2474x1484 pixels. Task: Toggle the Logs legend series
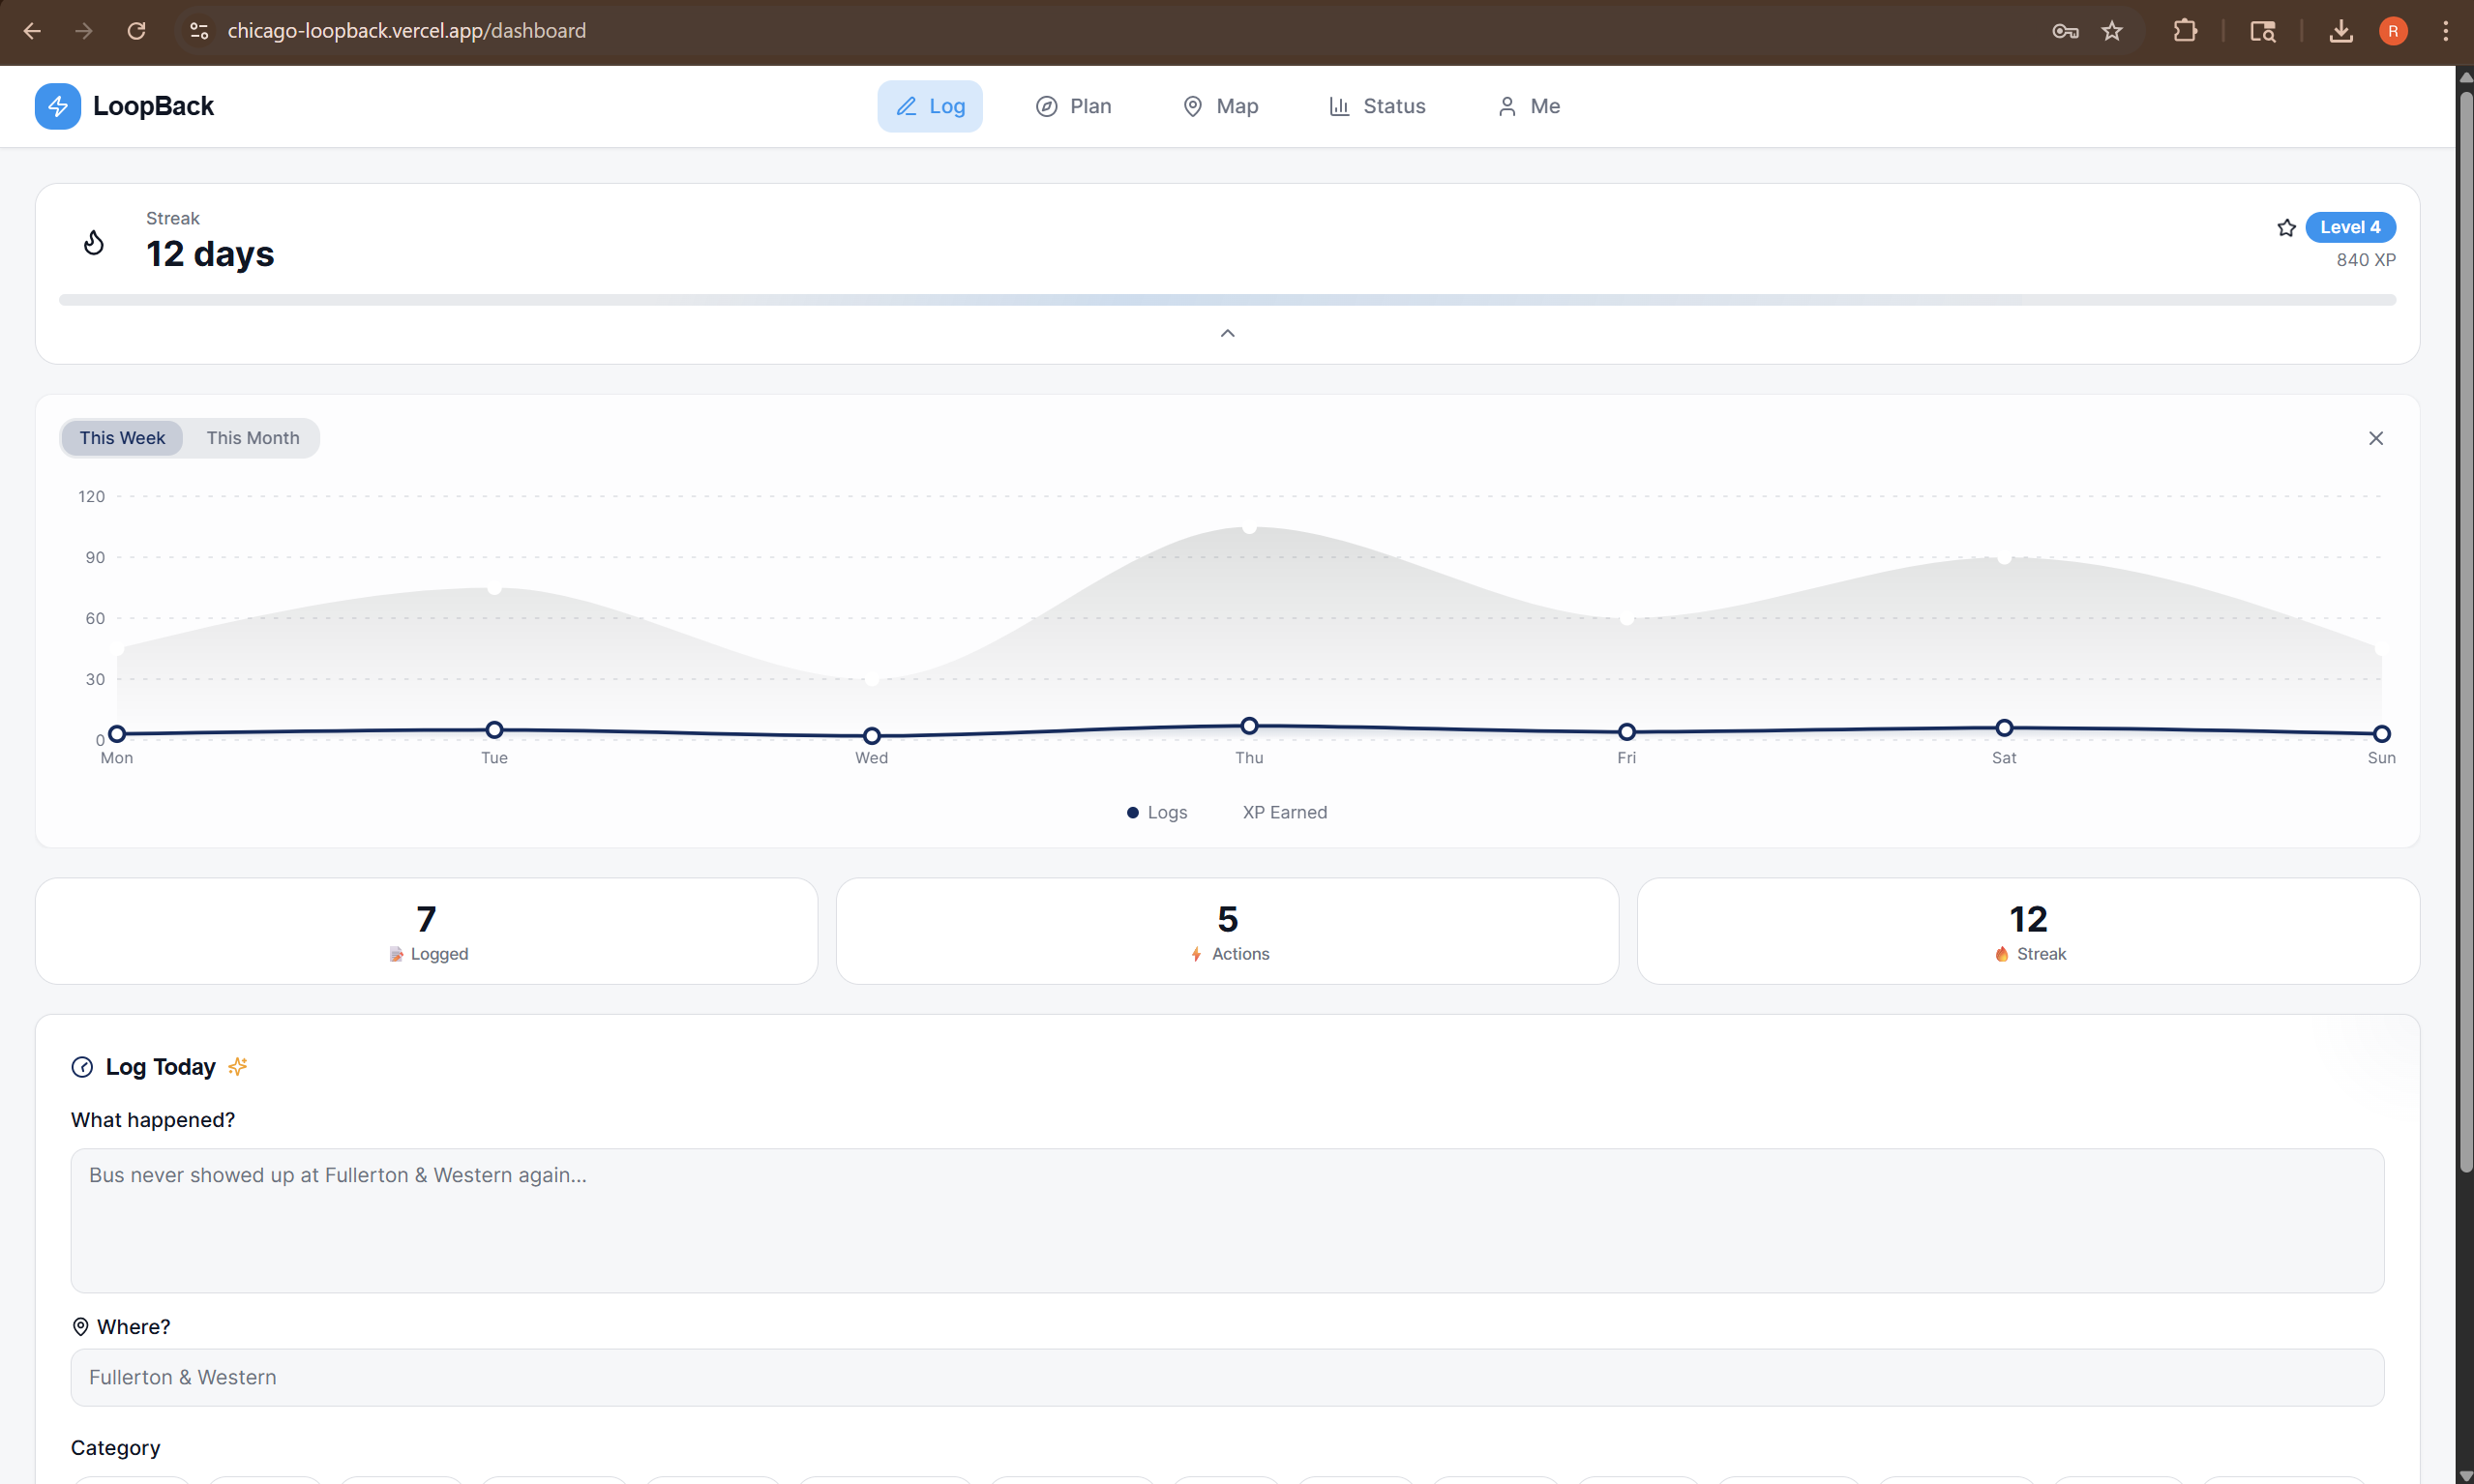tap(1157, 812)
